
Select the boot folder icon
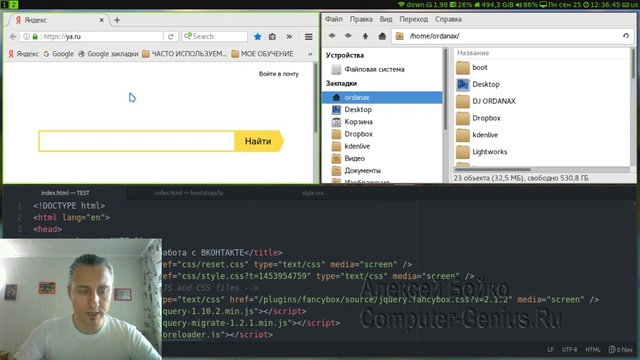(x=463, y=67)
